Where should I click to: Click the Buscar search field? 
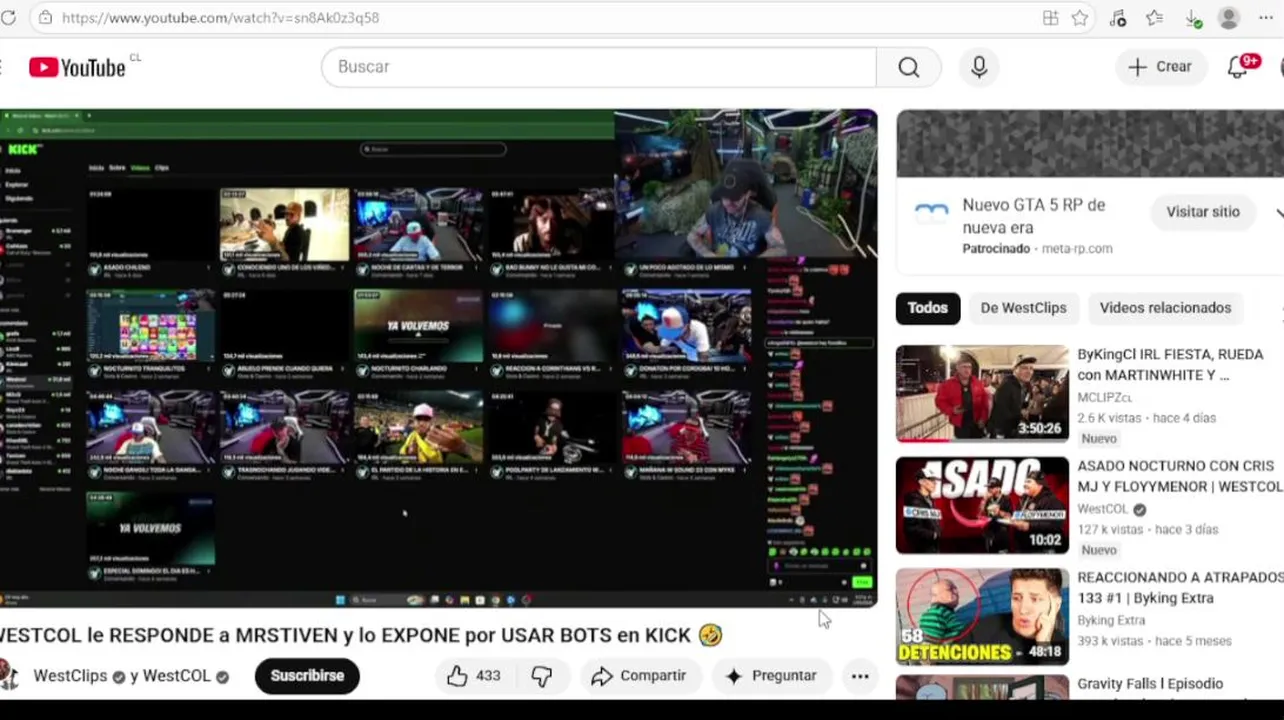pyautogui.click(x=599, y=67)
